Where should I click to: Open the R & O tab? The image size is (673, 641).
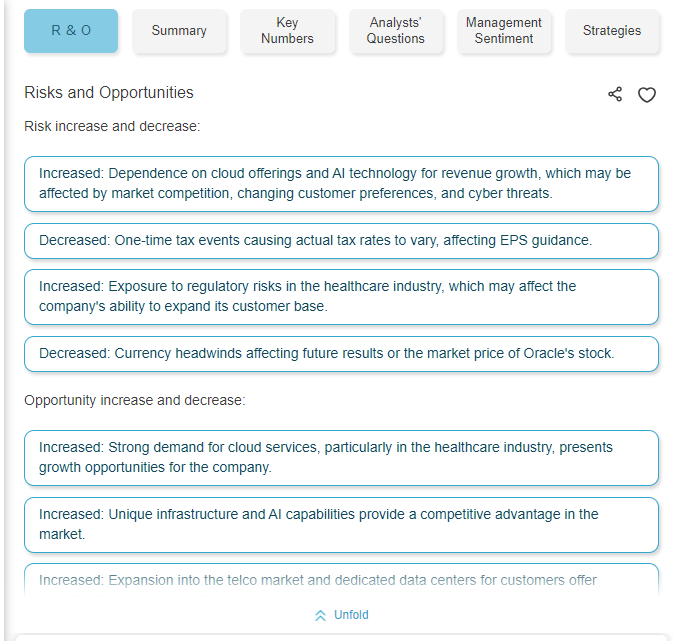[71, 31]
